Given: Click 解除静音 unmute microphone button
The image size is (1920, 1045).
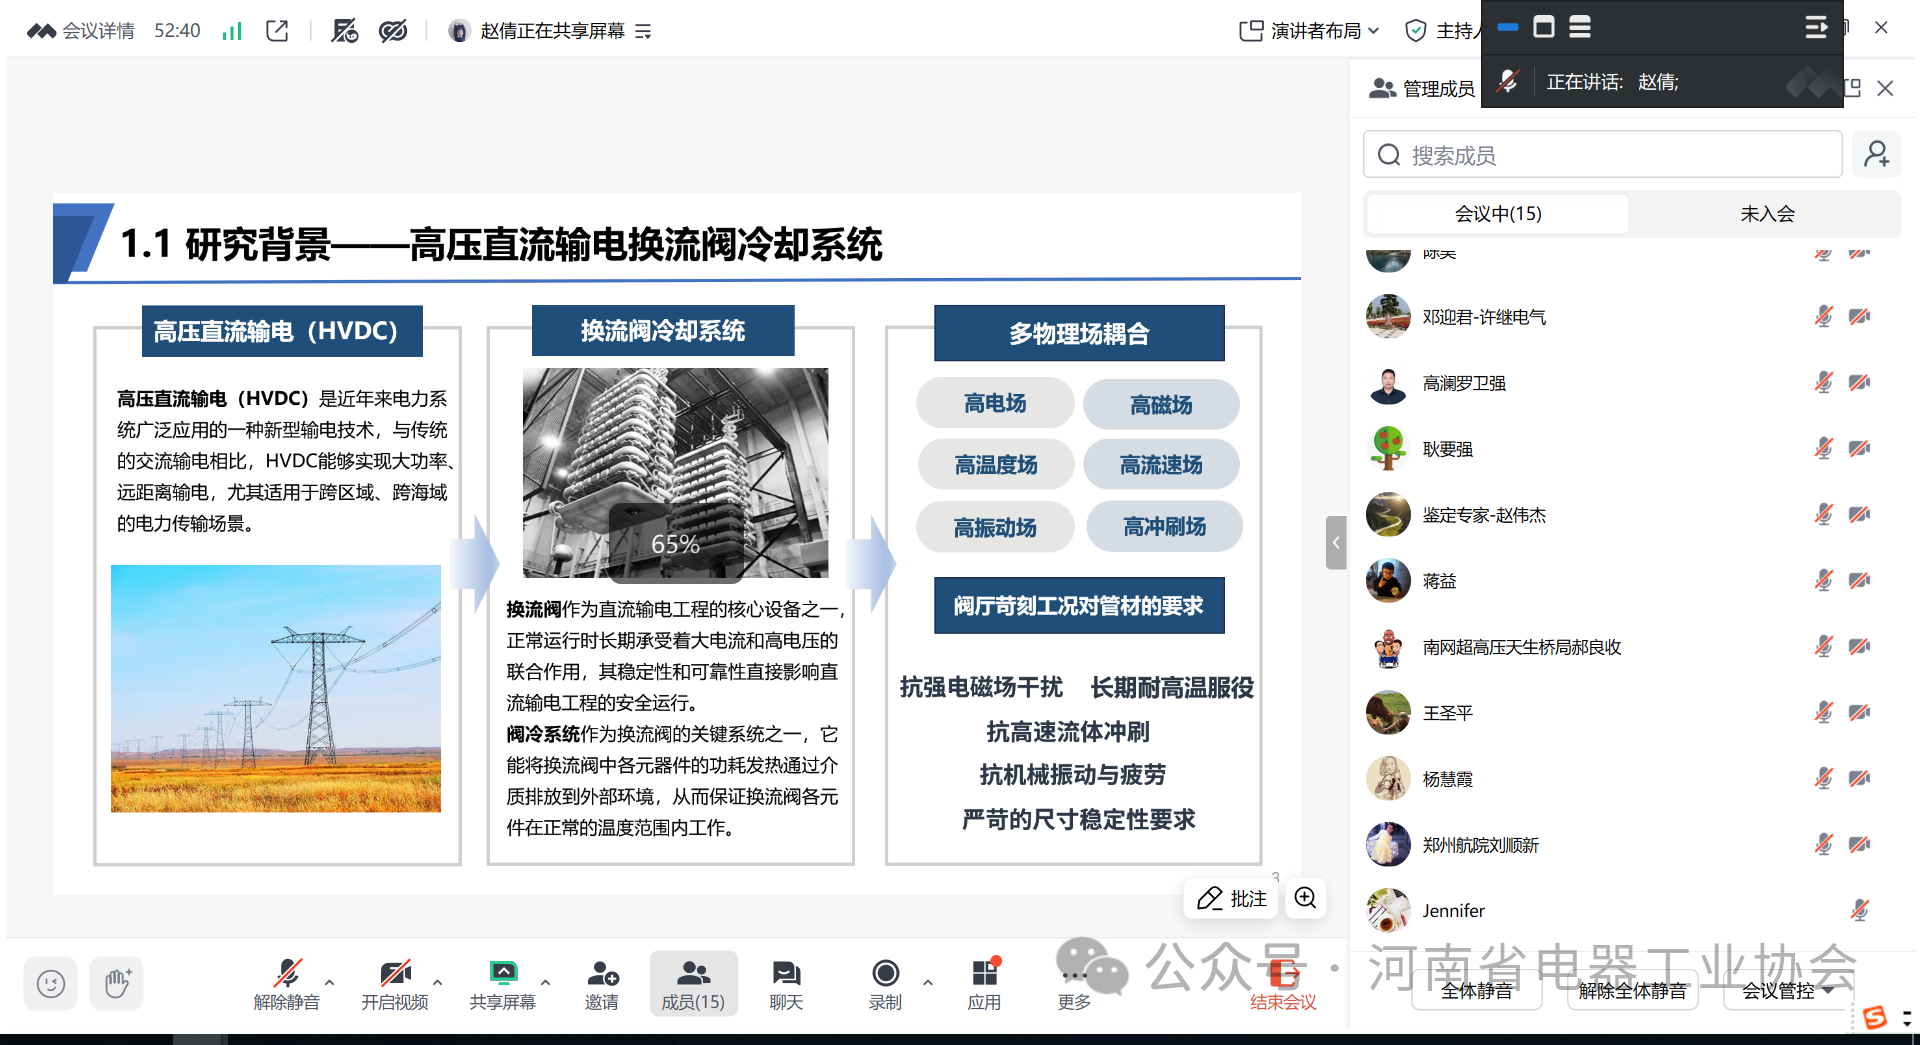Looking at the screenshot, I should [287, 985].
